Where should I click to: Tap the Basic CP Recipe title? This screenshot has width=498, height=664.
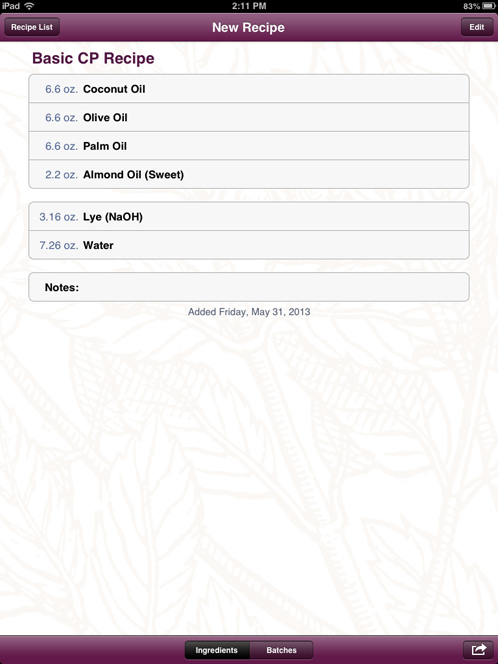tap(93, 58)
